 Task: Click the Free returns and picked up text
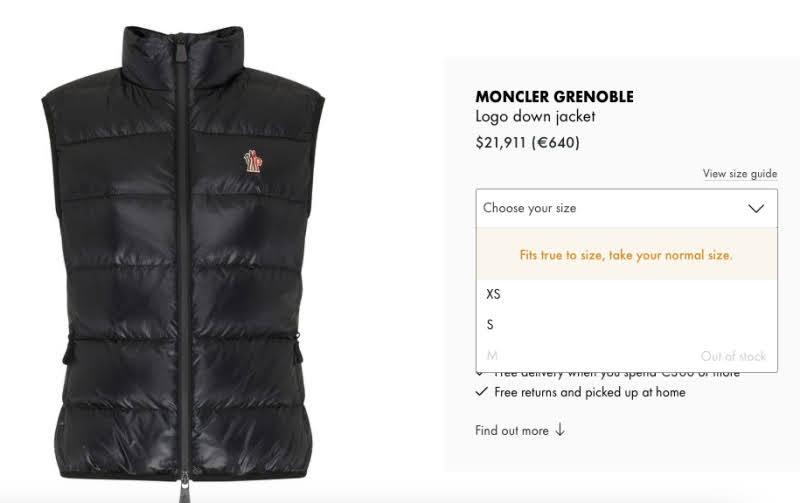590,392
